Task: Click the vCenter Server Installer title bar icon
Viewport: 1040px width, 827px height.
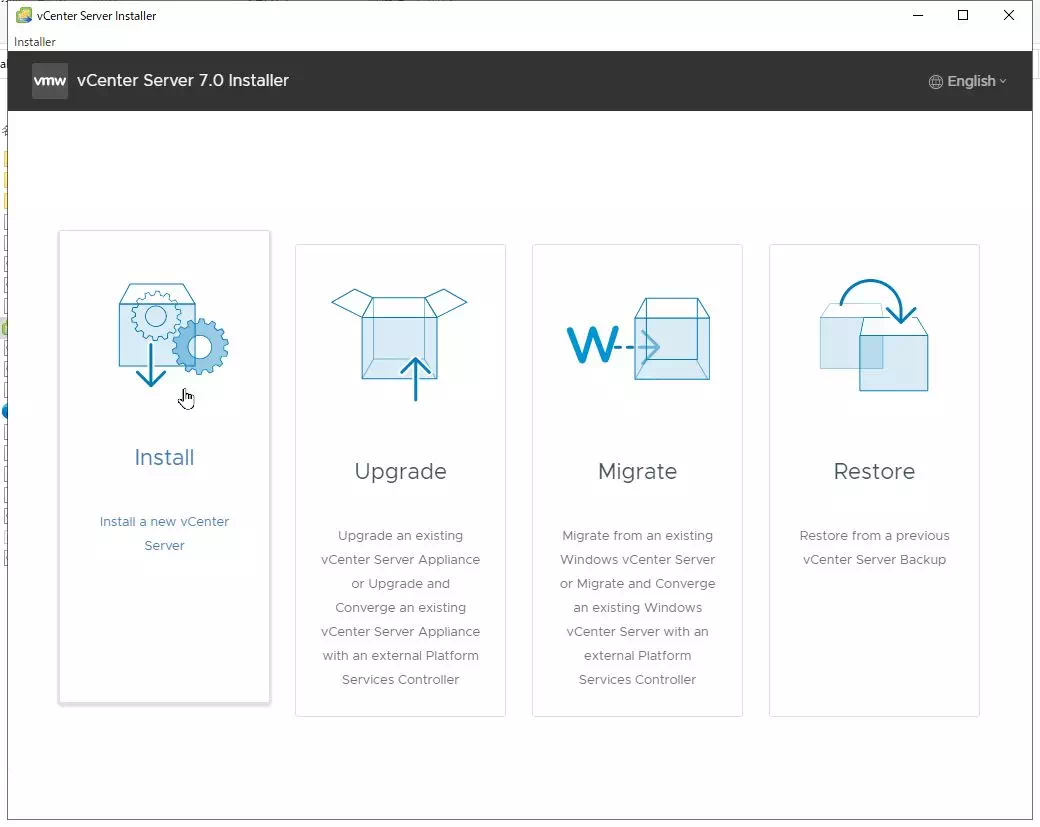Action: pyautogui.click(x=24, y=15)
